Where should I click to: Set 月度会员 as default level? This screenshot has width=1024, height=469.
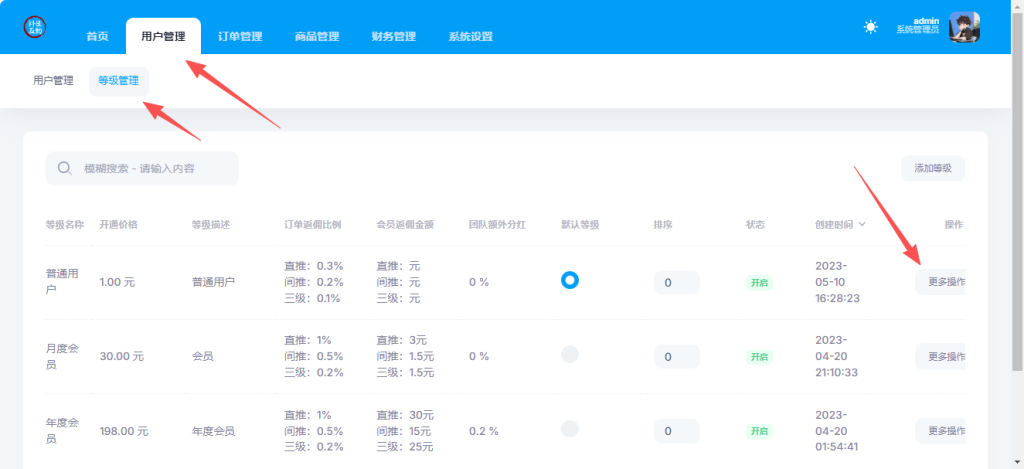[x=570, y=355]
